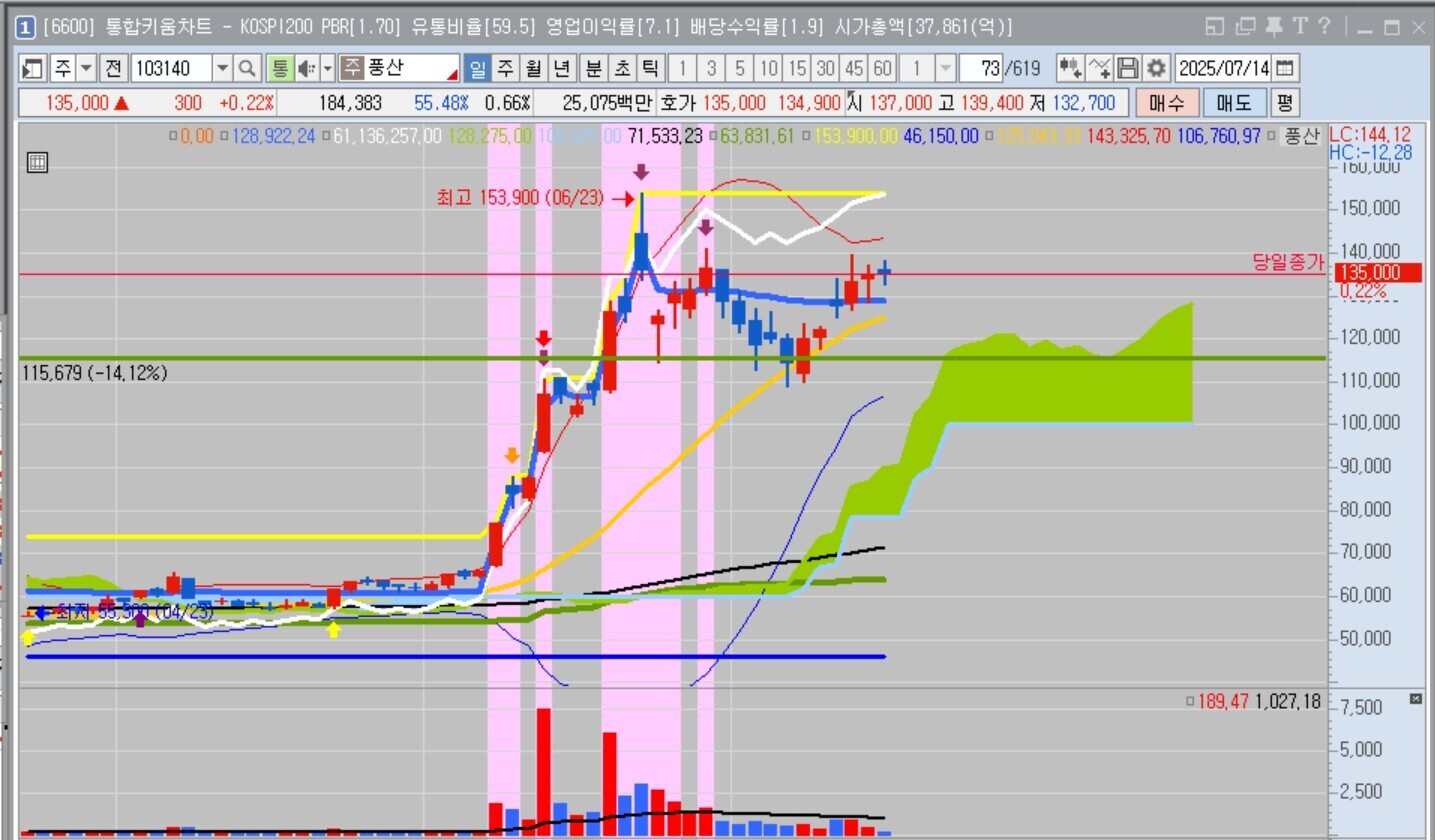
Task: Open the interval dropdown arrow before 73
Action: 945,68
